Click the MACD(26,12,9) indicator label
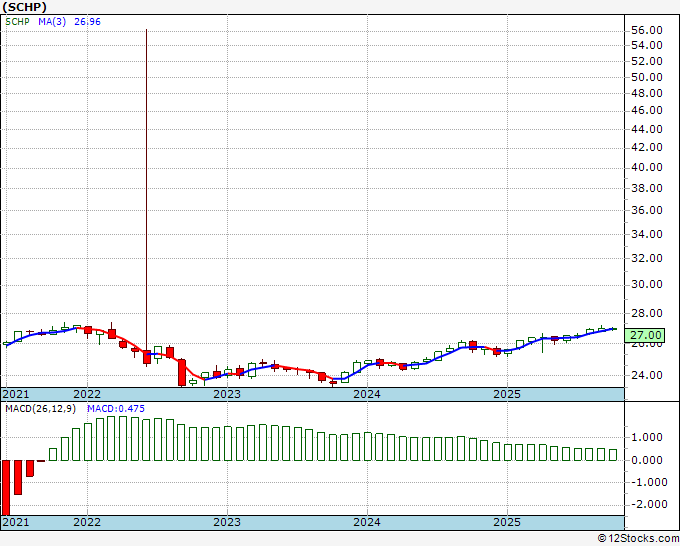This screenshot has width=680, height=546. 41,409
